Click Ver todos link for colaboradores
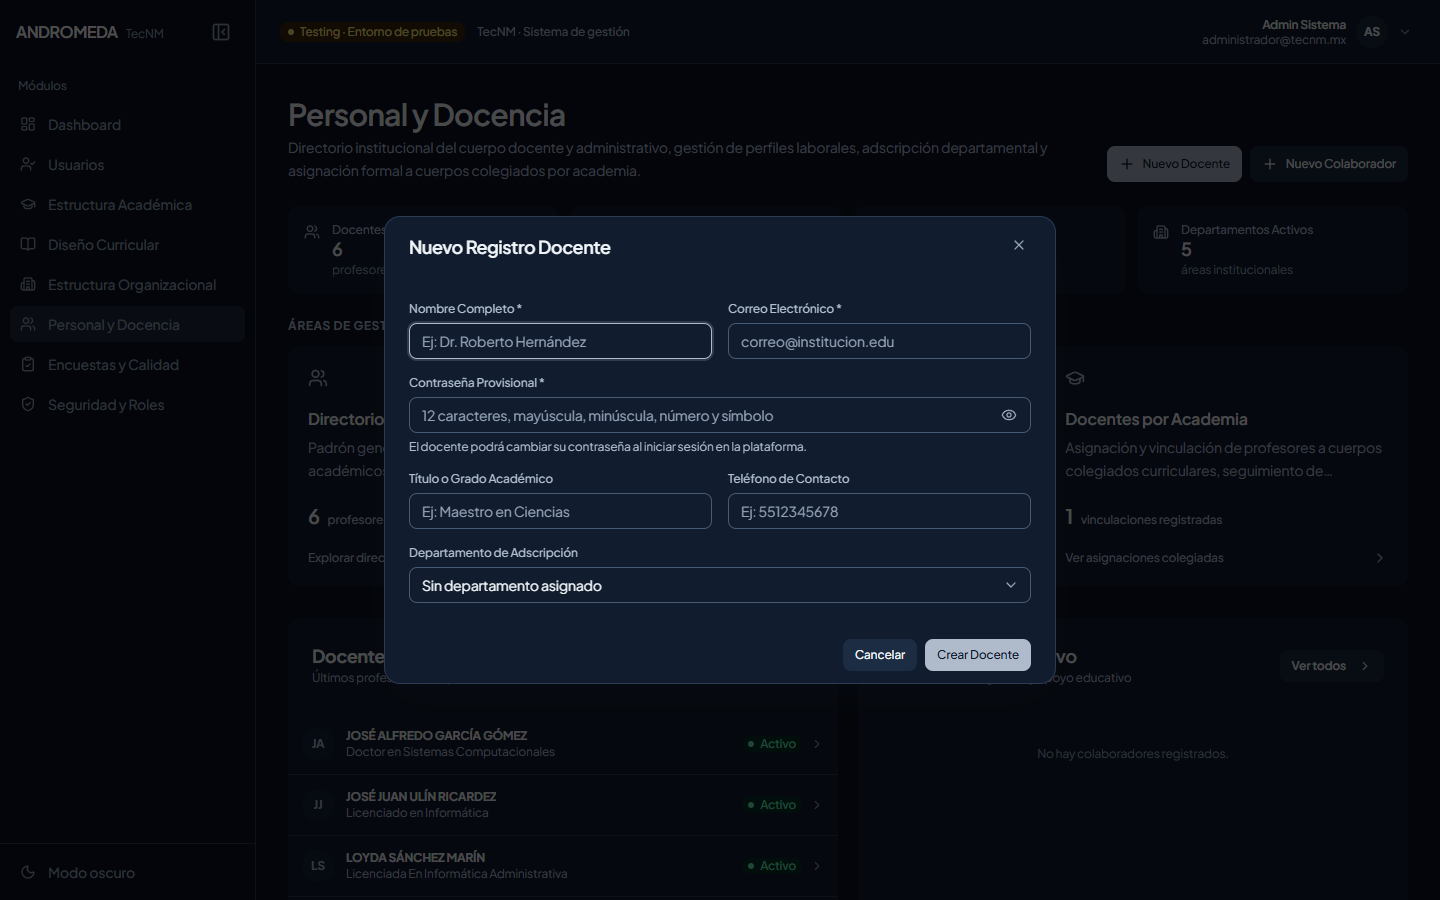1440x900 pixels. pyautogui.click(x=1331, y=666)
